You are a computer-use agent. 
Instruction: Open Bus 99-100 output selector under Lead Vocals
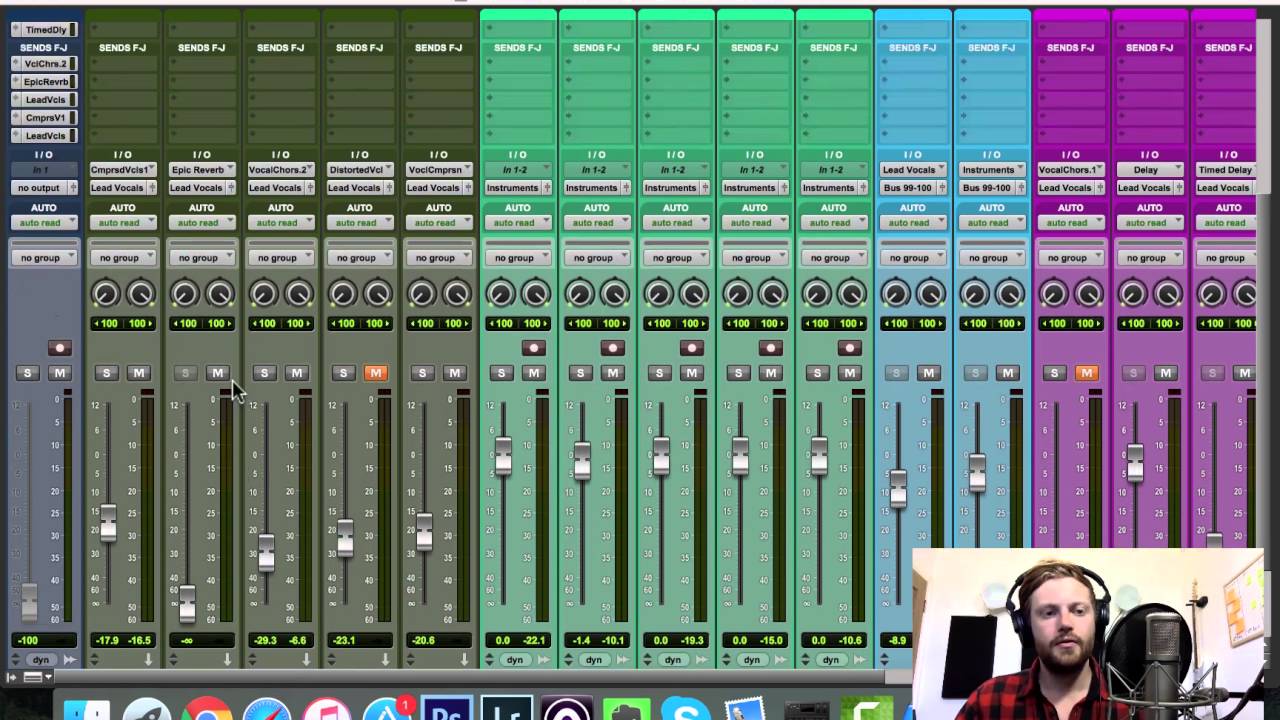point(912,188)
